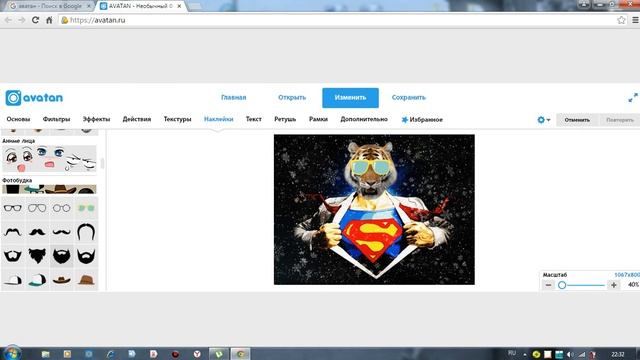Viewport: 640px width, 360px height.
Task: Click the Повторить redo button
Action: 620,120
